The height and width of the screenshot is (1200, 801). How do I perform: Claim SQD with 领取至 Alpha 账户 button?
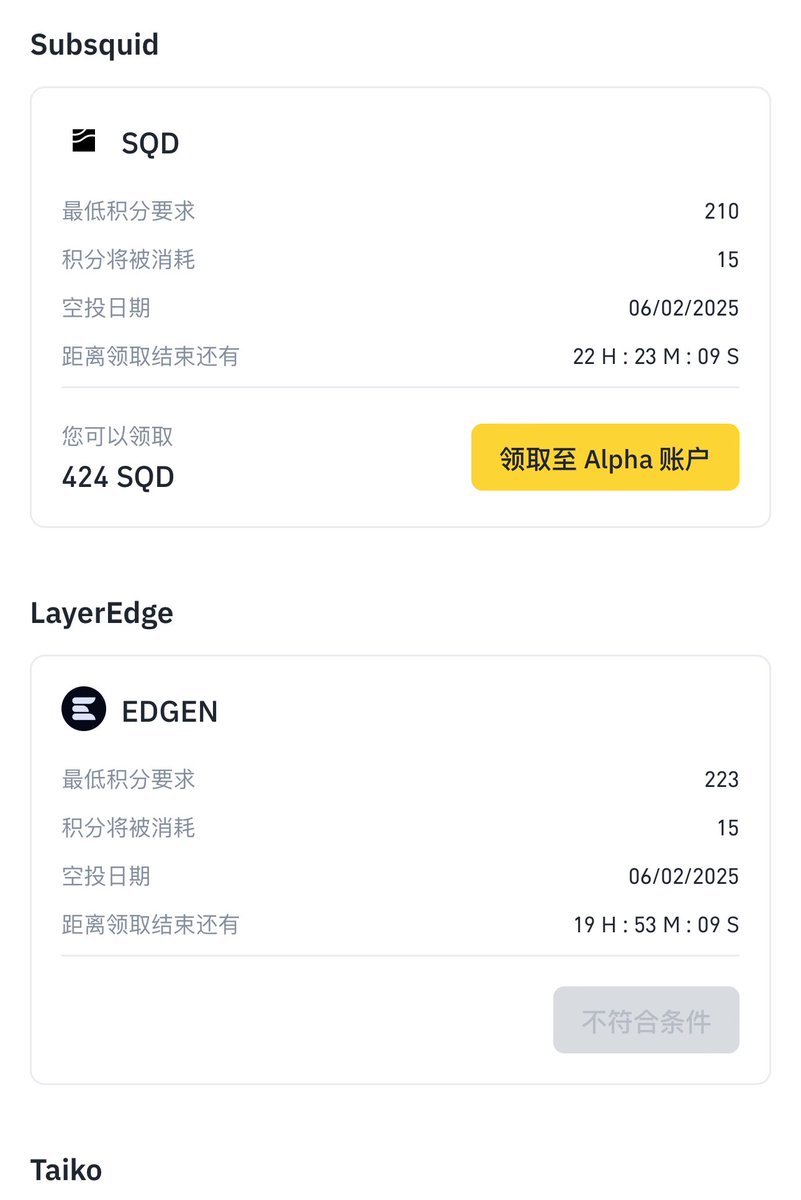coord(605,458)
